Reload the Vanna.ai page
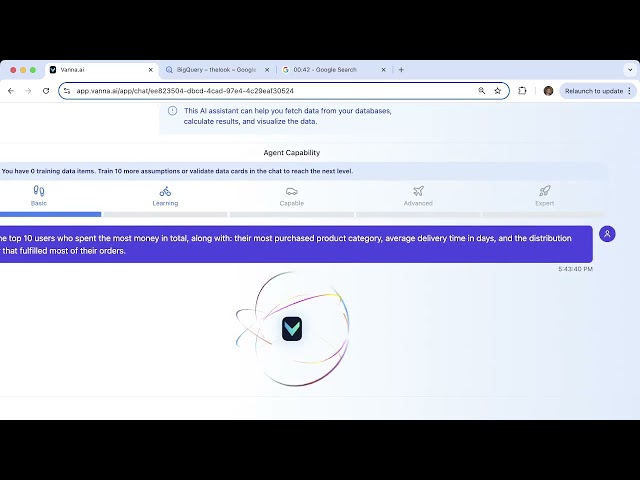 pyautogui.click(x=46, y=91)
